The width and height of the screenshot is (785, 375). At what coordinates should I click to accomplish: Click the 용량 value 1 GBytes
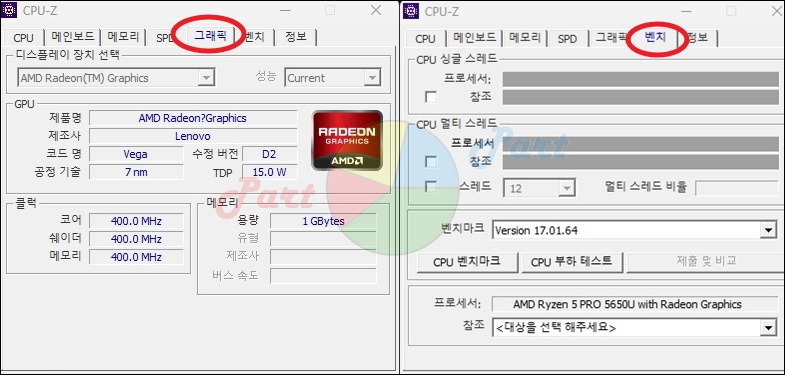[x=323, y=221]
